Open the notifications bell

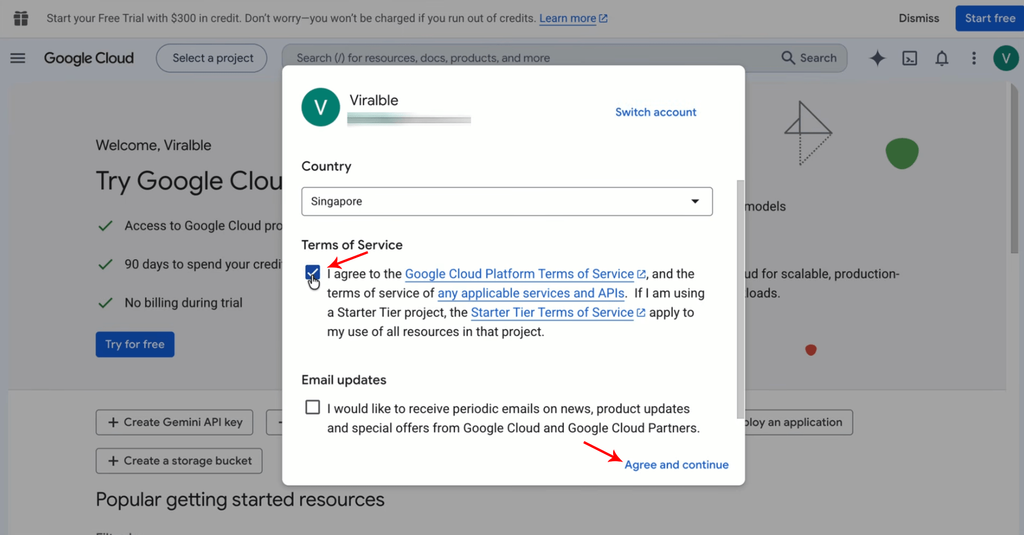tap(942, 58)
